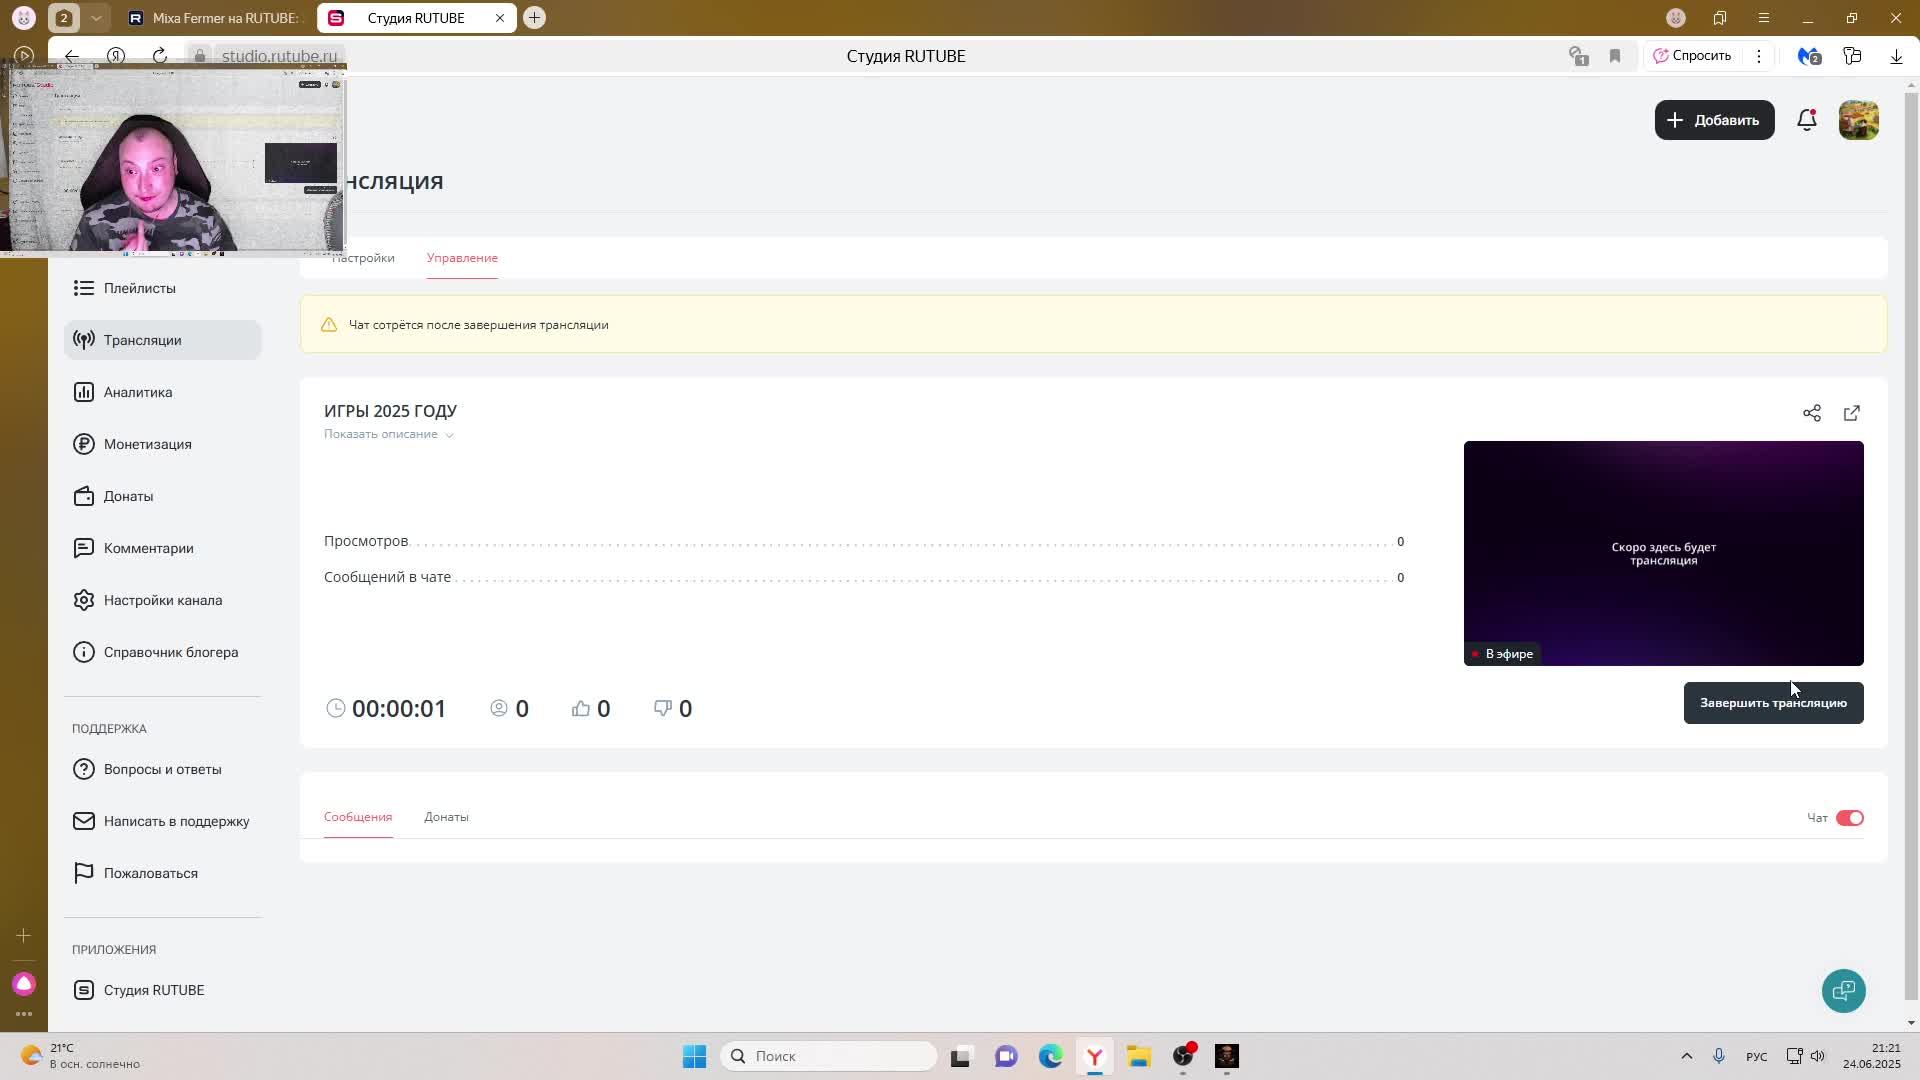Open Monetization (Монетизация) section
Viewport: 1920px width, 1080px height.
click(147, 444)
